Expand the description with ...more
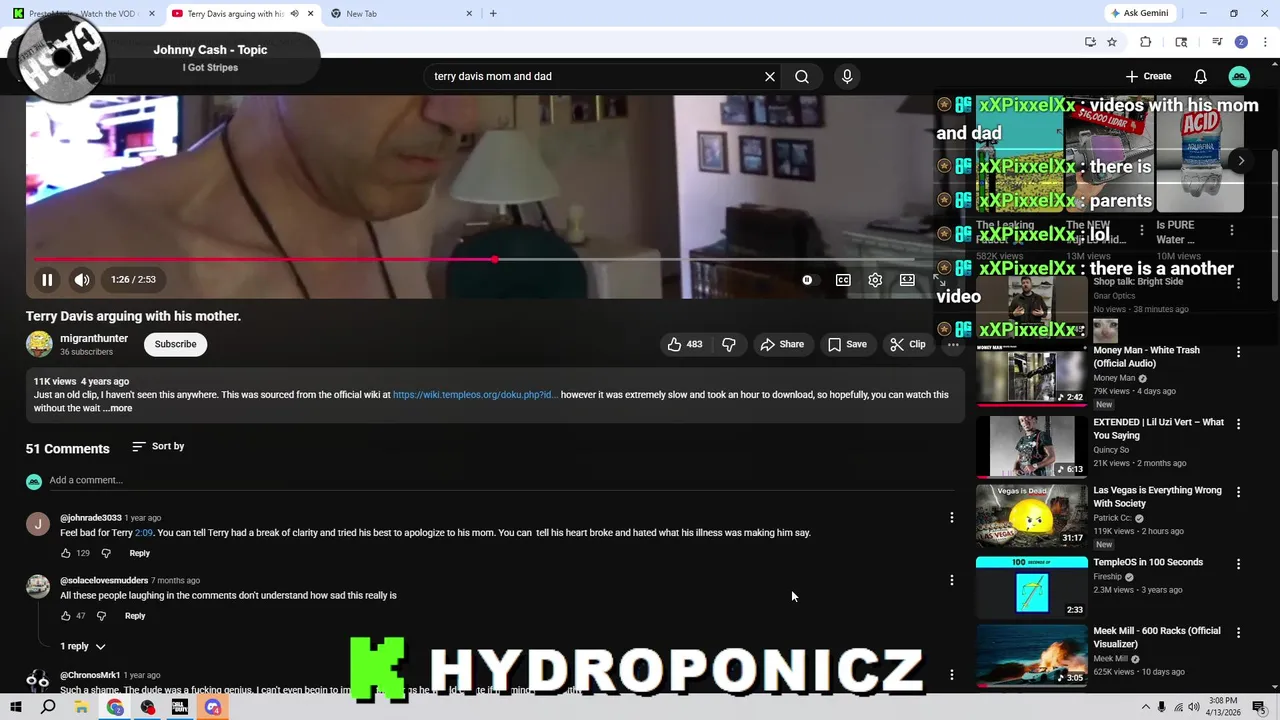The height and width of the screenshot is (720, 1280). click(117, 408)
